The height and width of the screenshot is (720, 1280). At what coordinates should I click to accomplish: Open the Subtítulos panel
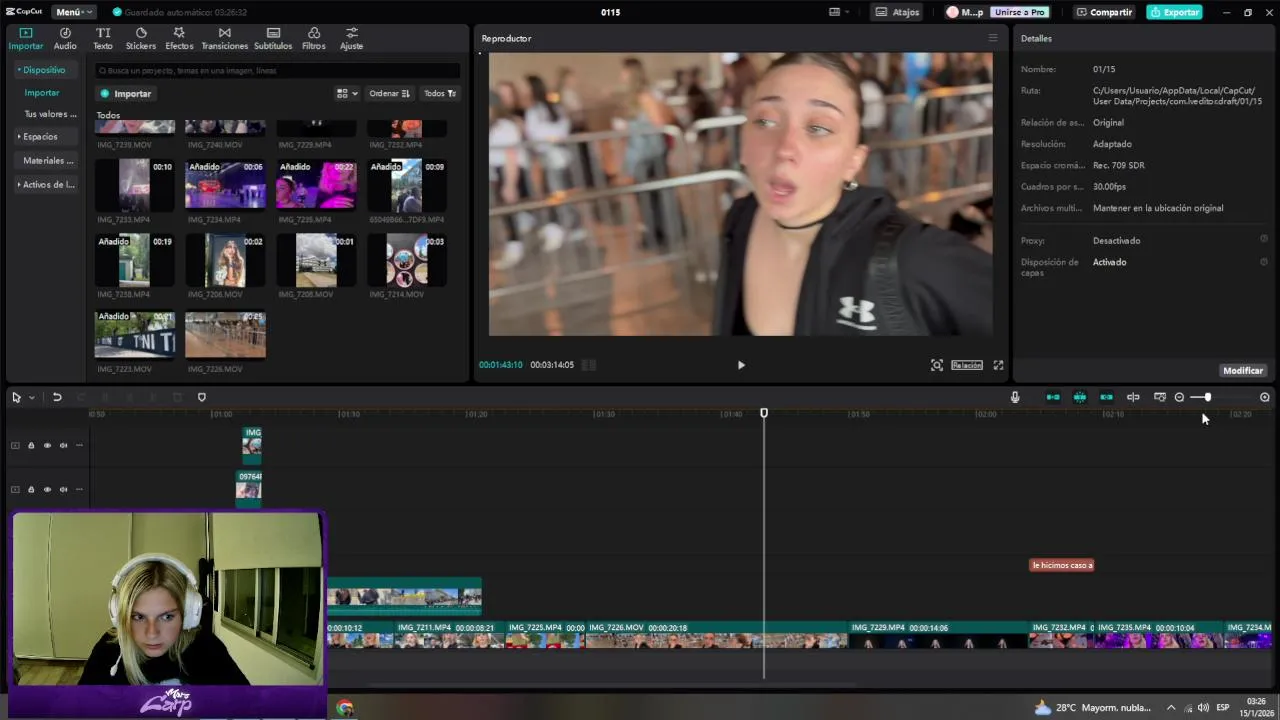tap(273, 38)
